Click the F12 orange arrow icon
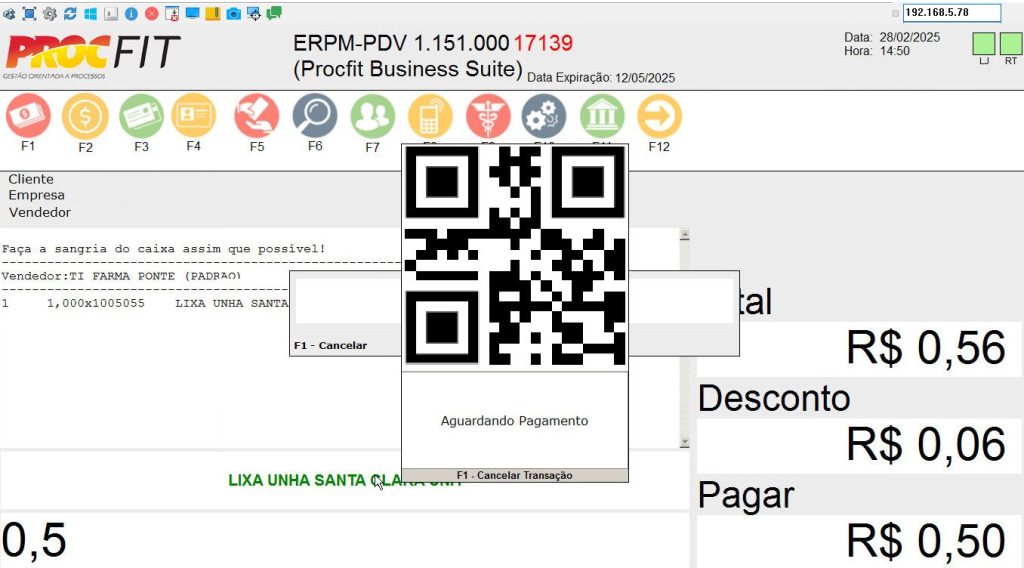The height and width of the screenshot is (568, 1024). coord(659,116)
